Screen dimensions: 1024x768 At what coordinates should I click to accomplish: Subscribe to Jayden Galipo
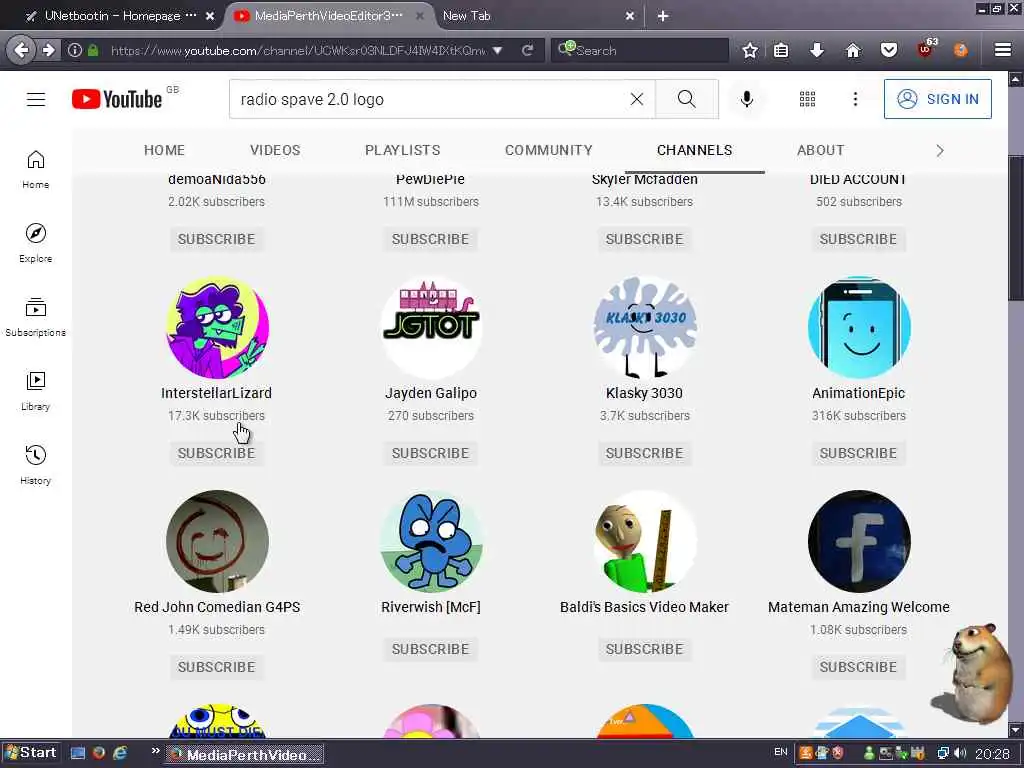430,453
